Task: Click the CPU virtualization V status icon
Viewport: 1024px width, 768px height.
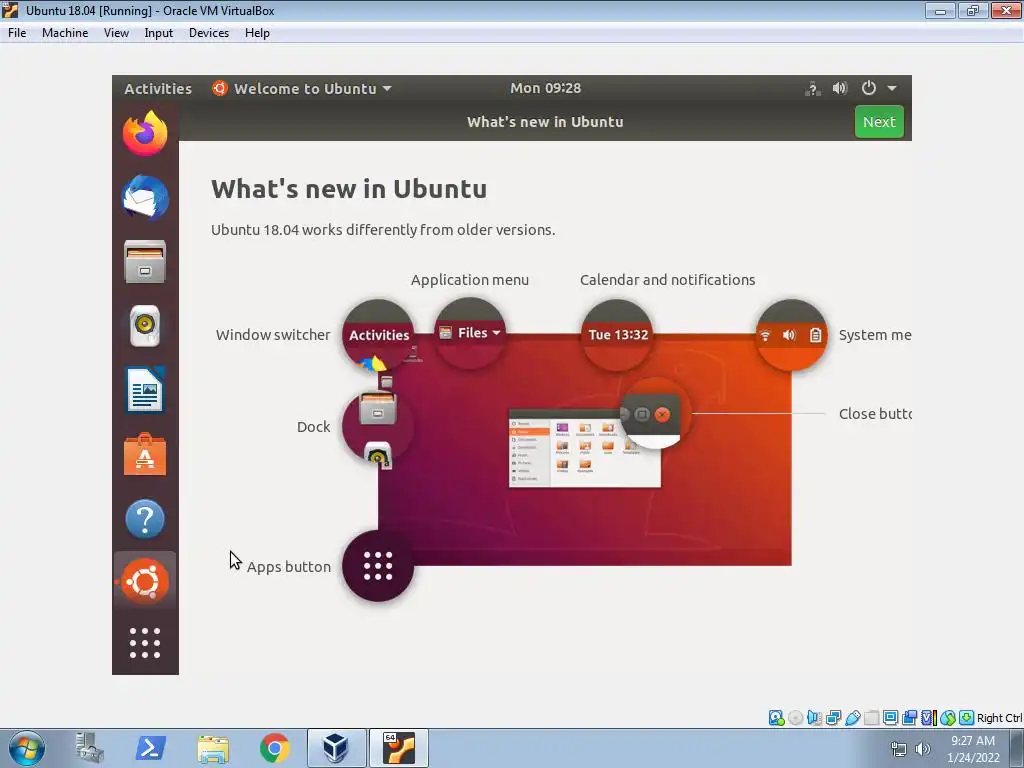Action: [x=929, y=718]
